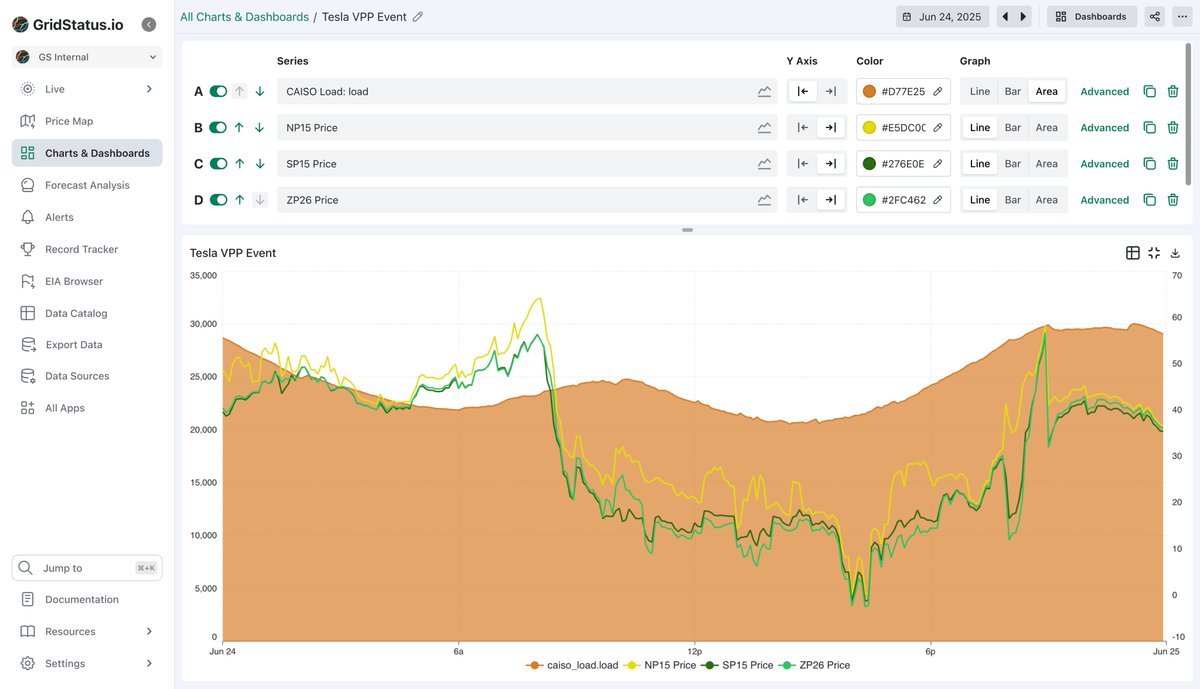Screen dimensions: 1200x689
Task: Click the CAISO Load orange color swatch
Action: click(x=869, y=91)
